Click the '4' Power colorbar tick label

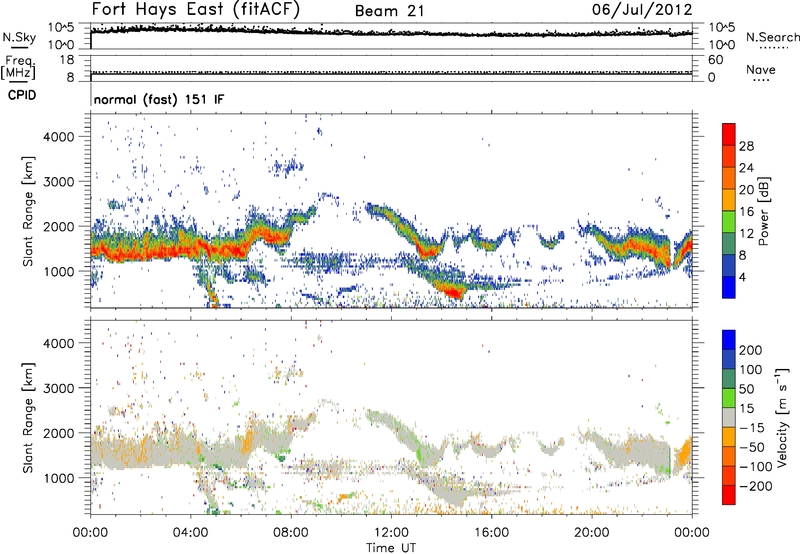click(x=744, y=277)
